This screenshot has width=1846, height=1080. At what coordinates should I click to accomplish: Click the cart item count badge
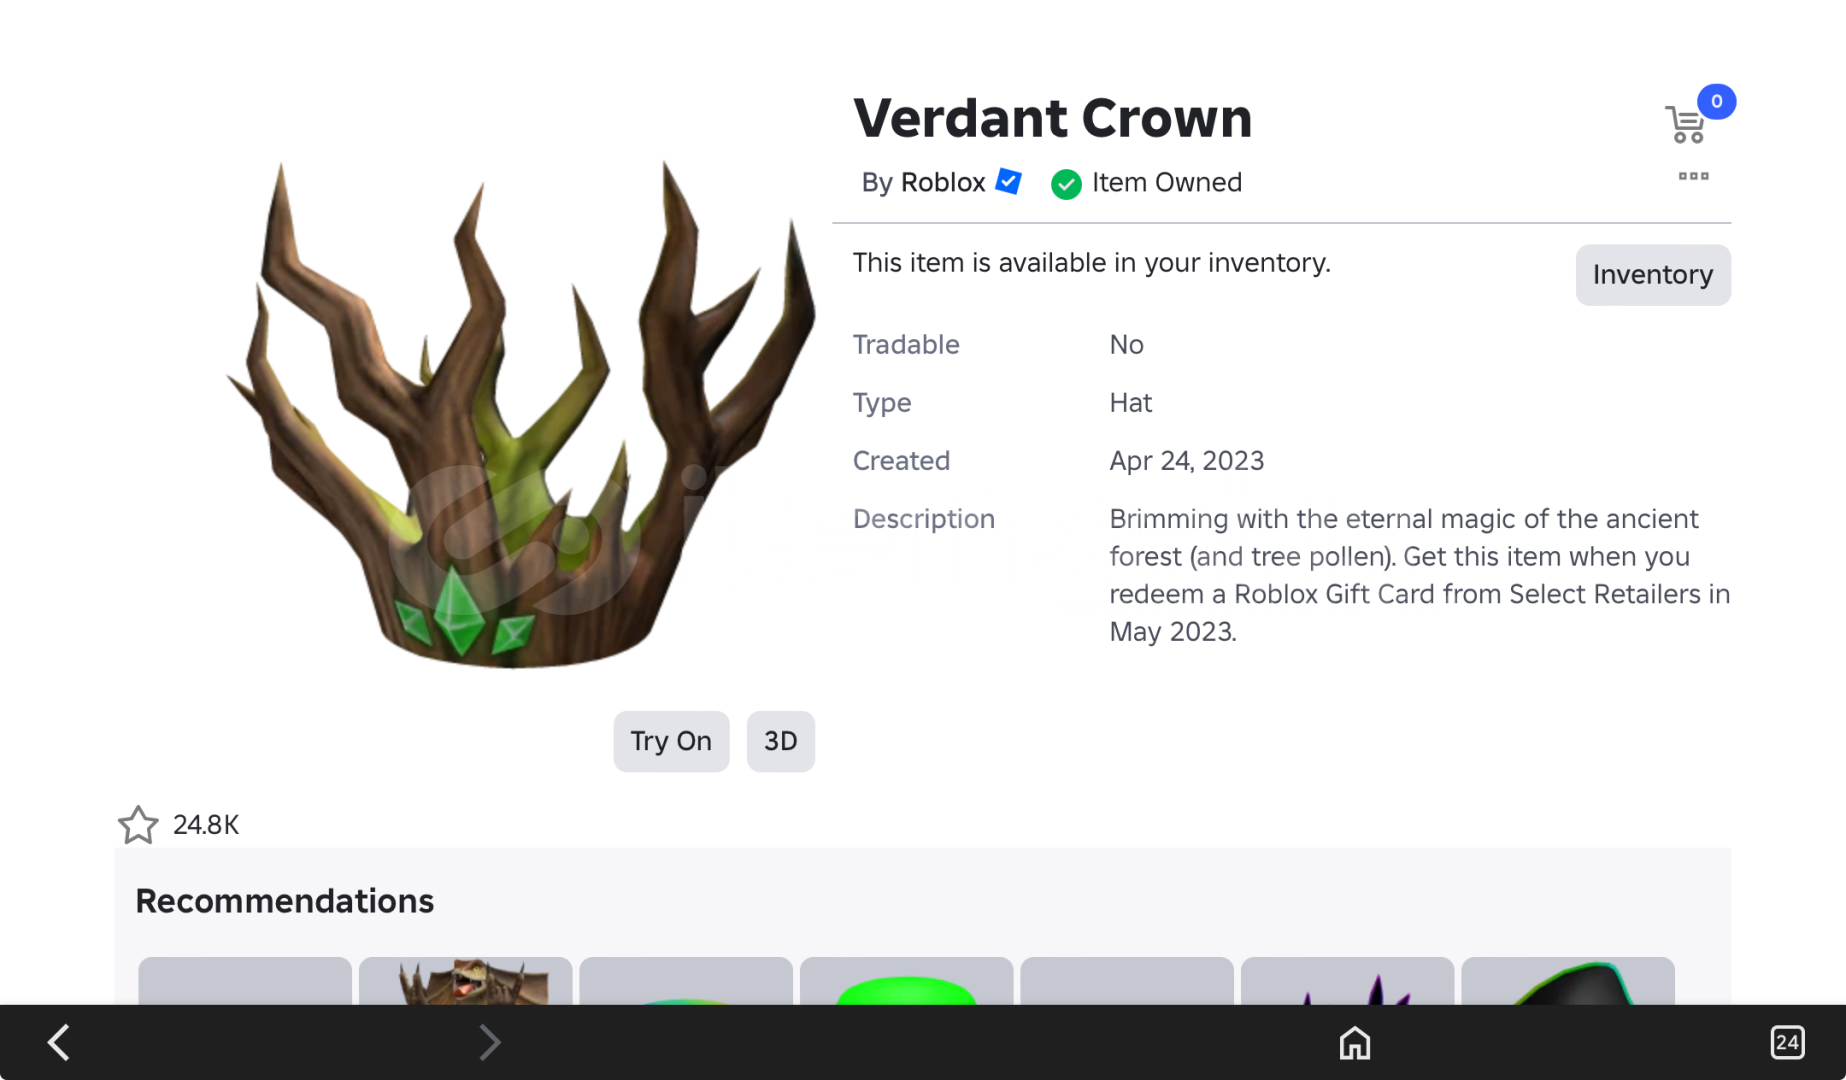[x=1717, y=101]
